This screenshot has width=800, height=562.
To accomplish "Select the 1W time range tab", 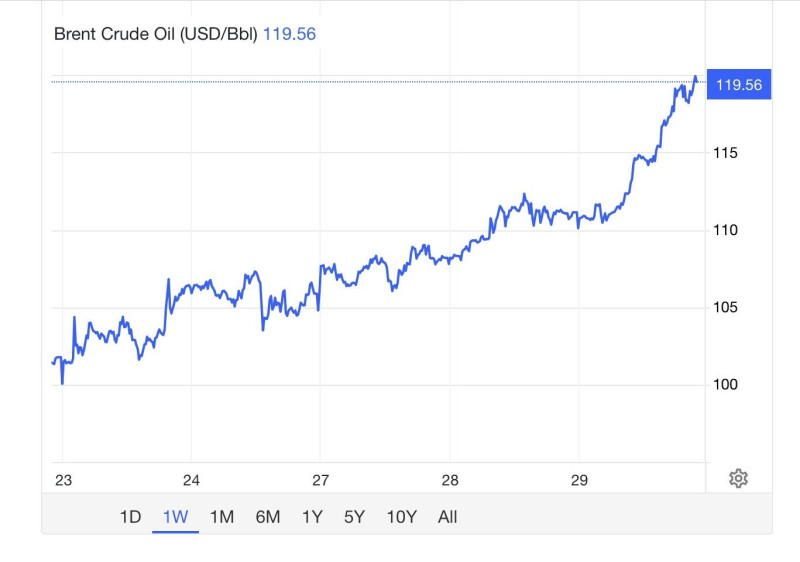I will point(175,517).
